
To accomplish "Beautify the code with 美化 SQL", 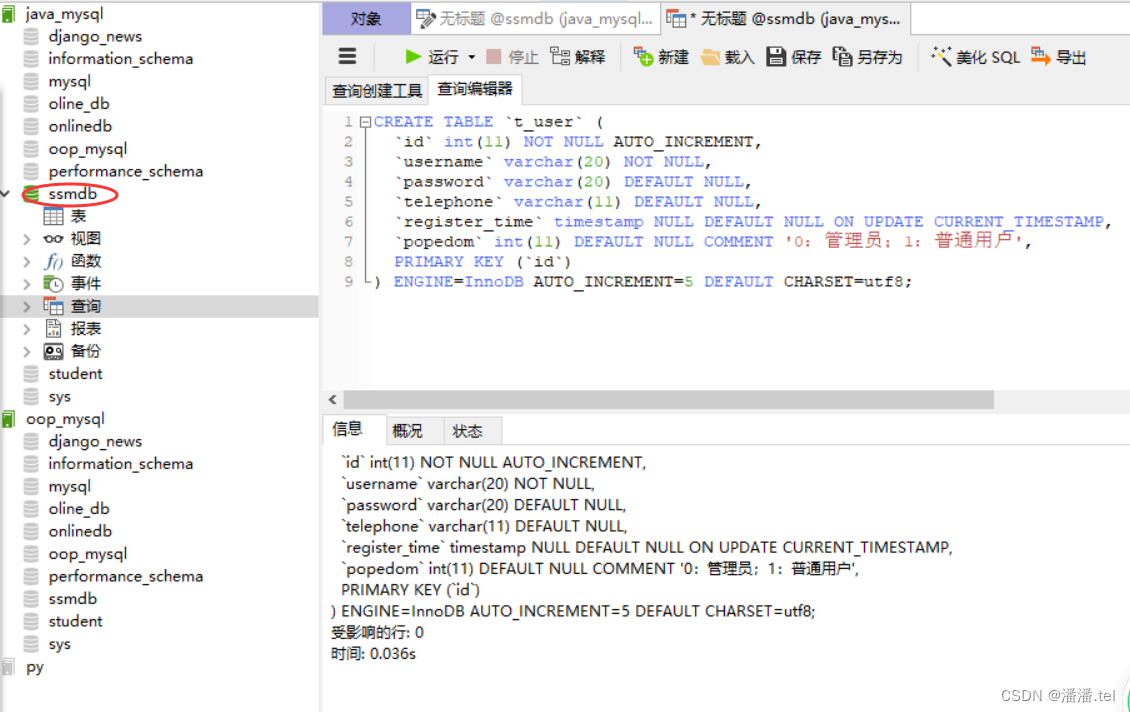I will pos(975,57).
